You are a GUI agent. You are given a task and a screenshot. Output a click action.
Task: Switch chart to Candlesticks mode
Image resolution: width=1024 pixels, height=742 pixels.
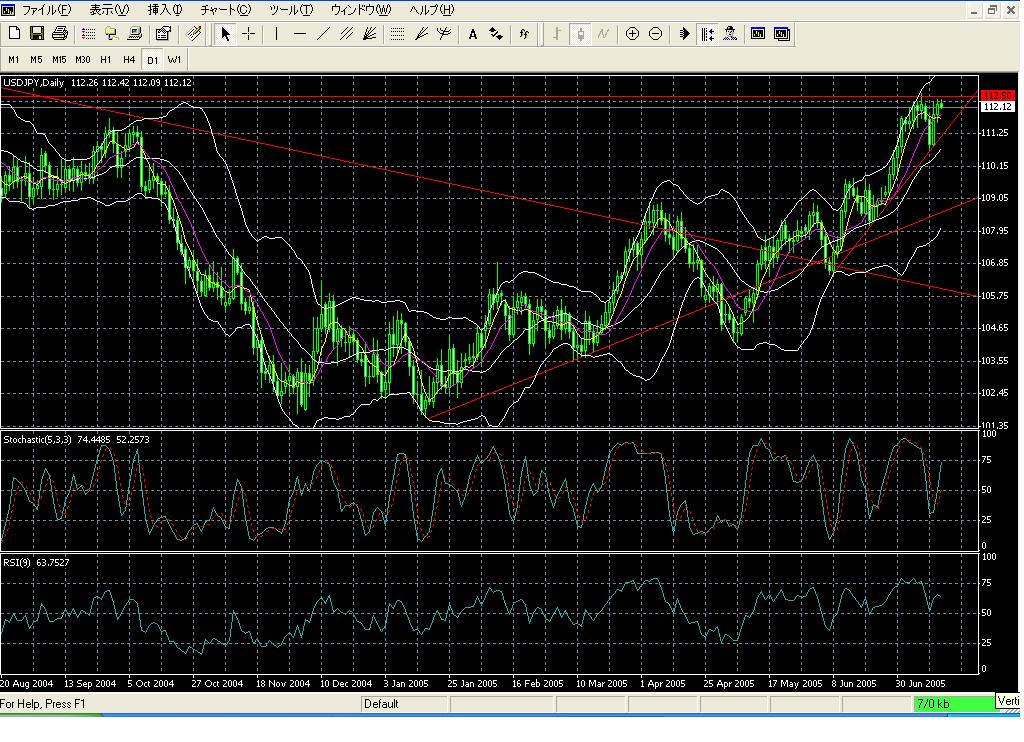click(x=580, y=34)
